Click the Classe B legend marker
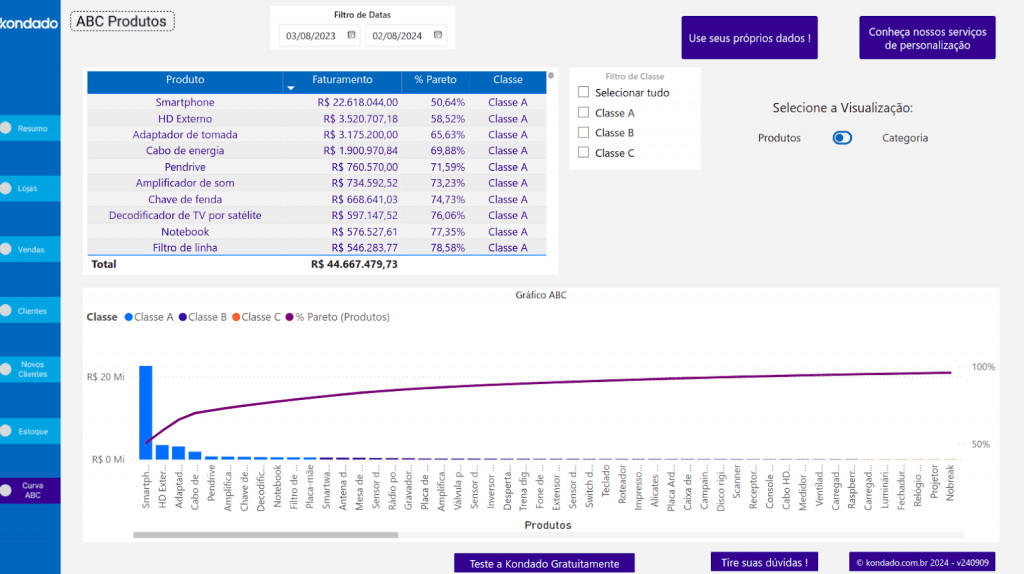1024x574 pixels. (x=183, y=317)
